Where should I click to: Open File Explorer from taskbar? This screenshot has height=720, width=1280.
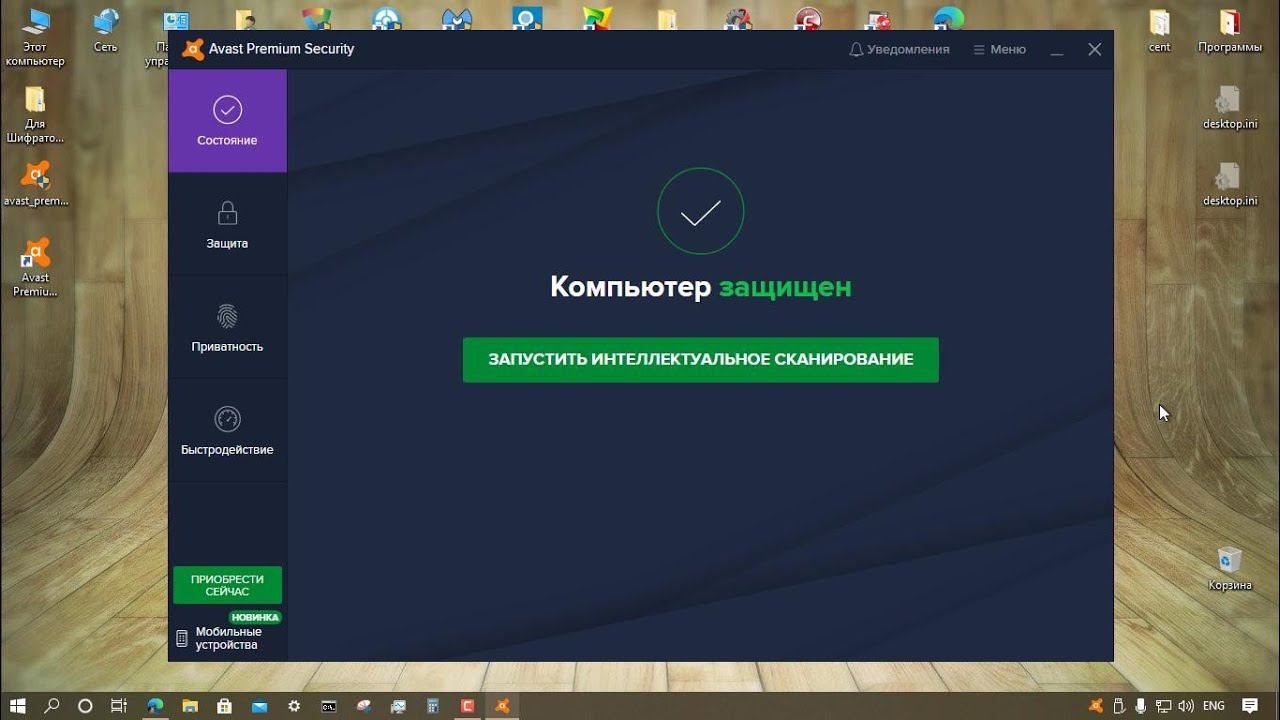(x=190, y=706)
